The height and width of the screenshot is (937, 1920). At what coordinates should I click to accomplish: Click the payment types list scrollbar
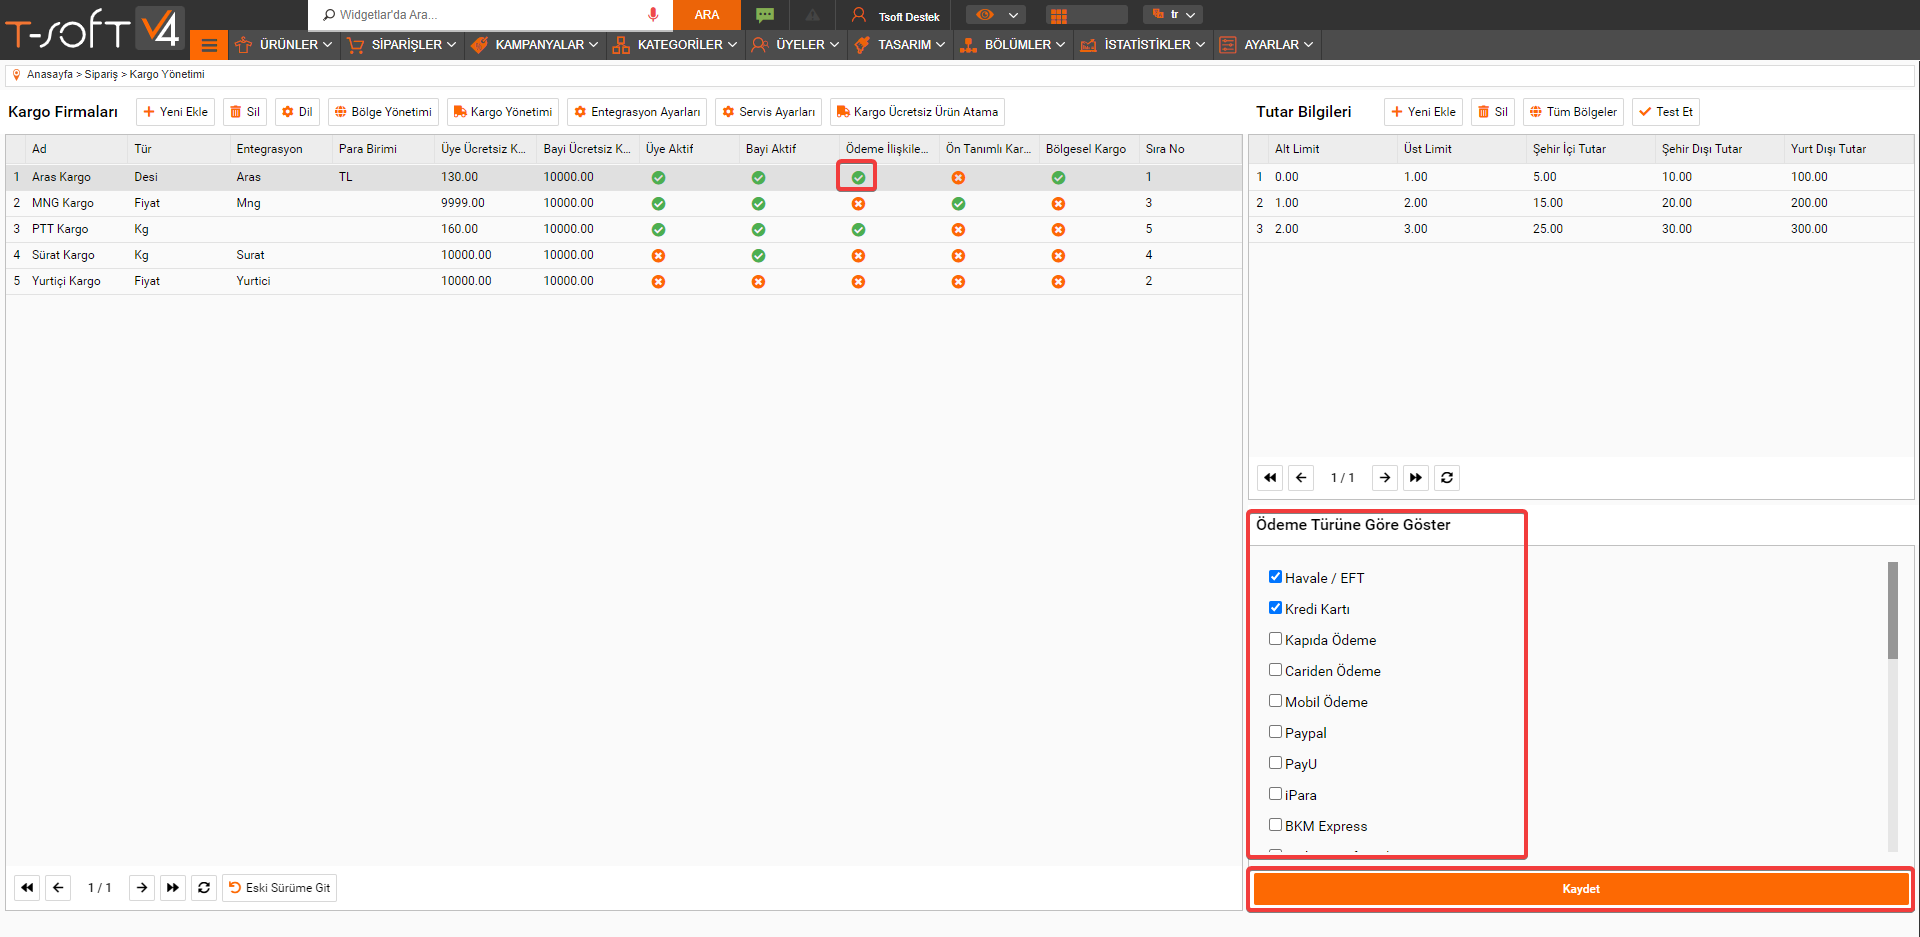pos(1893,610)
